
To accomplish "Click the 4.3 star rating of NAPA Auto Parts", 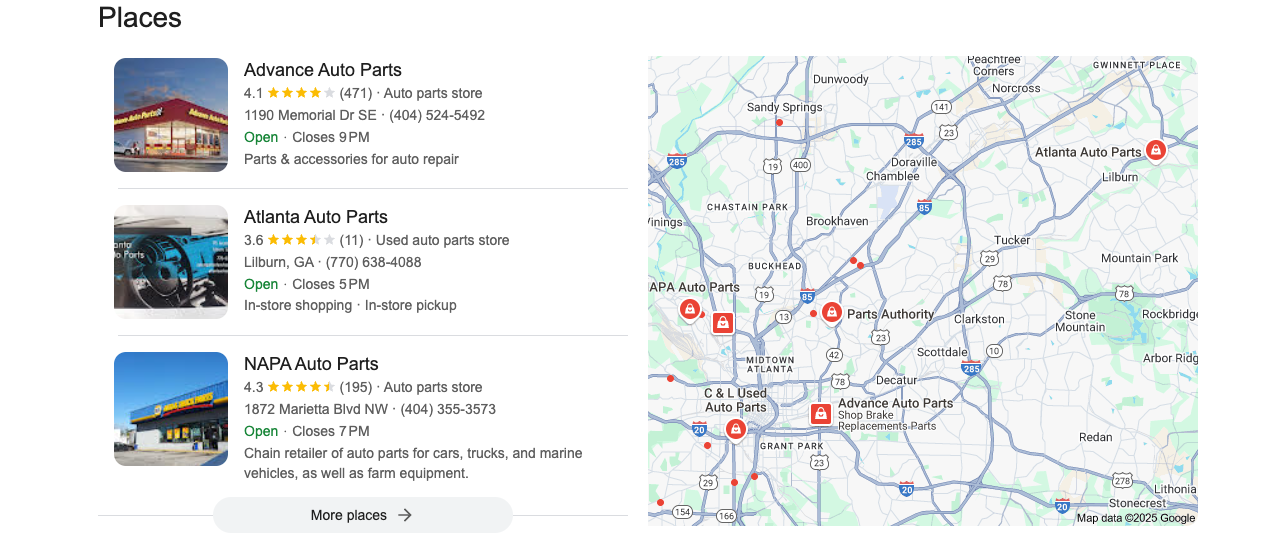I will pos(301,387).
